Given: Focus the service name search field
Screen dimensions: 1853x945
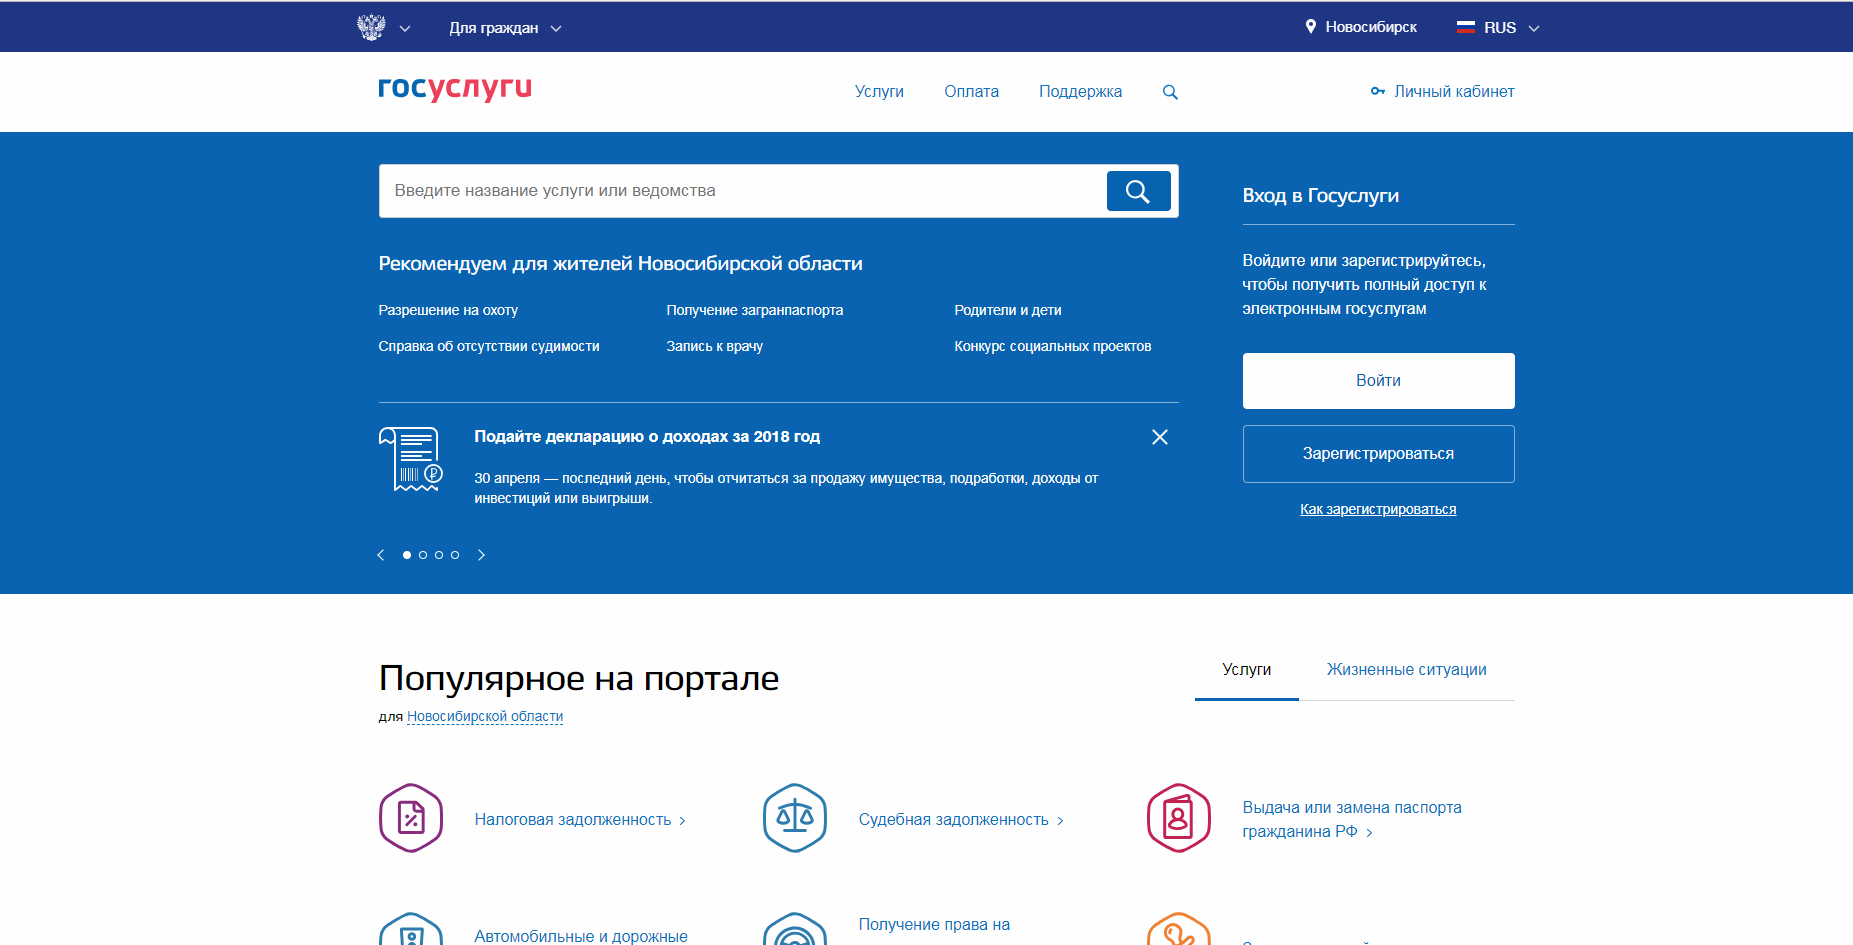Looking at the screenshot, I should click(x=742, y=191).
